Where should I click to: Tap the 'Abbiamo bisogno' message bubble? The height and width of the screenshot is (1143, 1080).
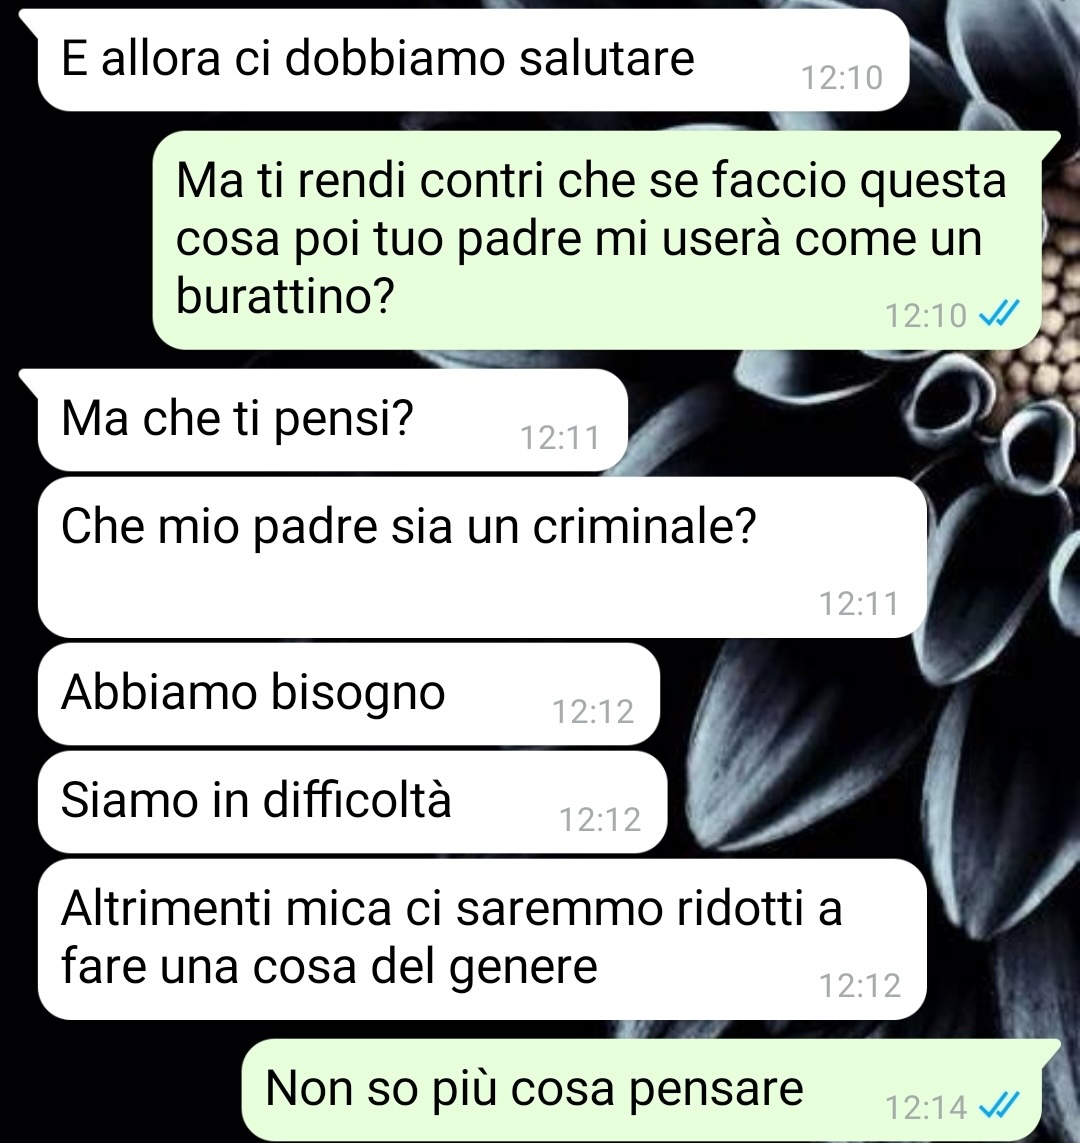(x=348, y=694)
